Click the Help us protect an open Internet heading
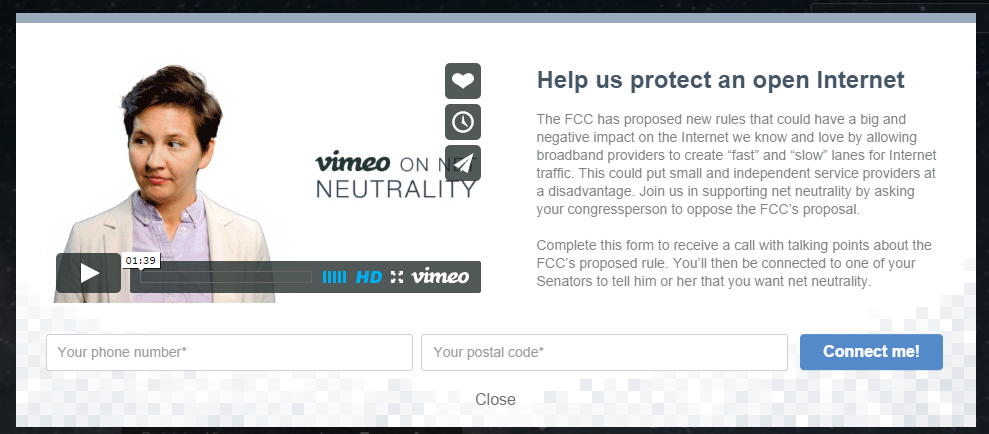 pyautogui.click(x=720, y=80)
